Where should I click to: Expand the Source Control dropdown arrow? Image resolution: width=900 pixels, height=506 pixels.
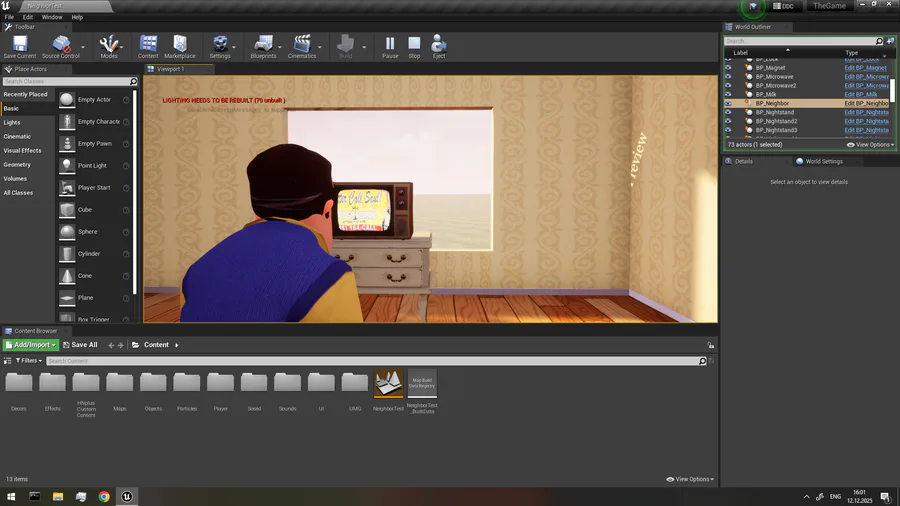click(83, 47)
